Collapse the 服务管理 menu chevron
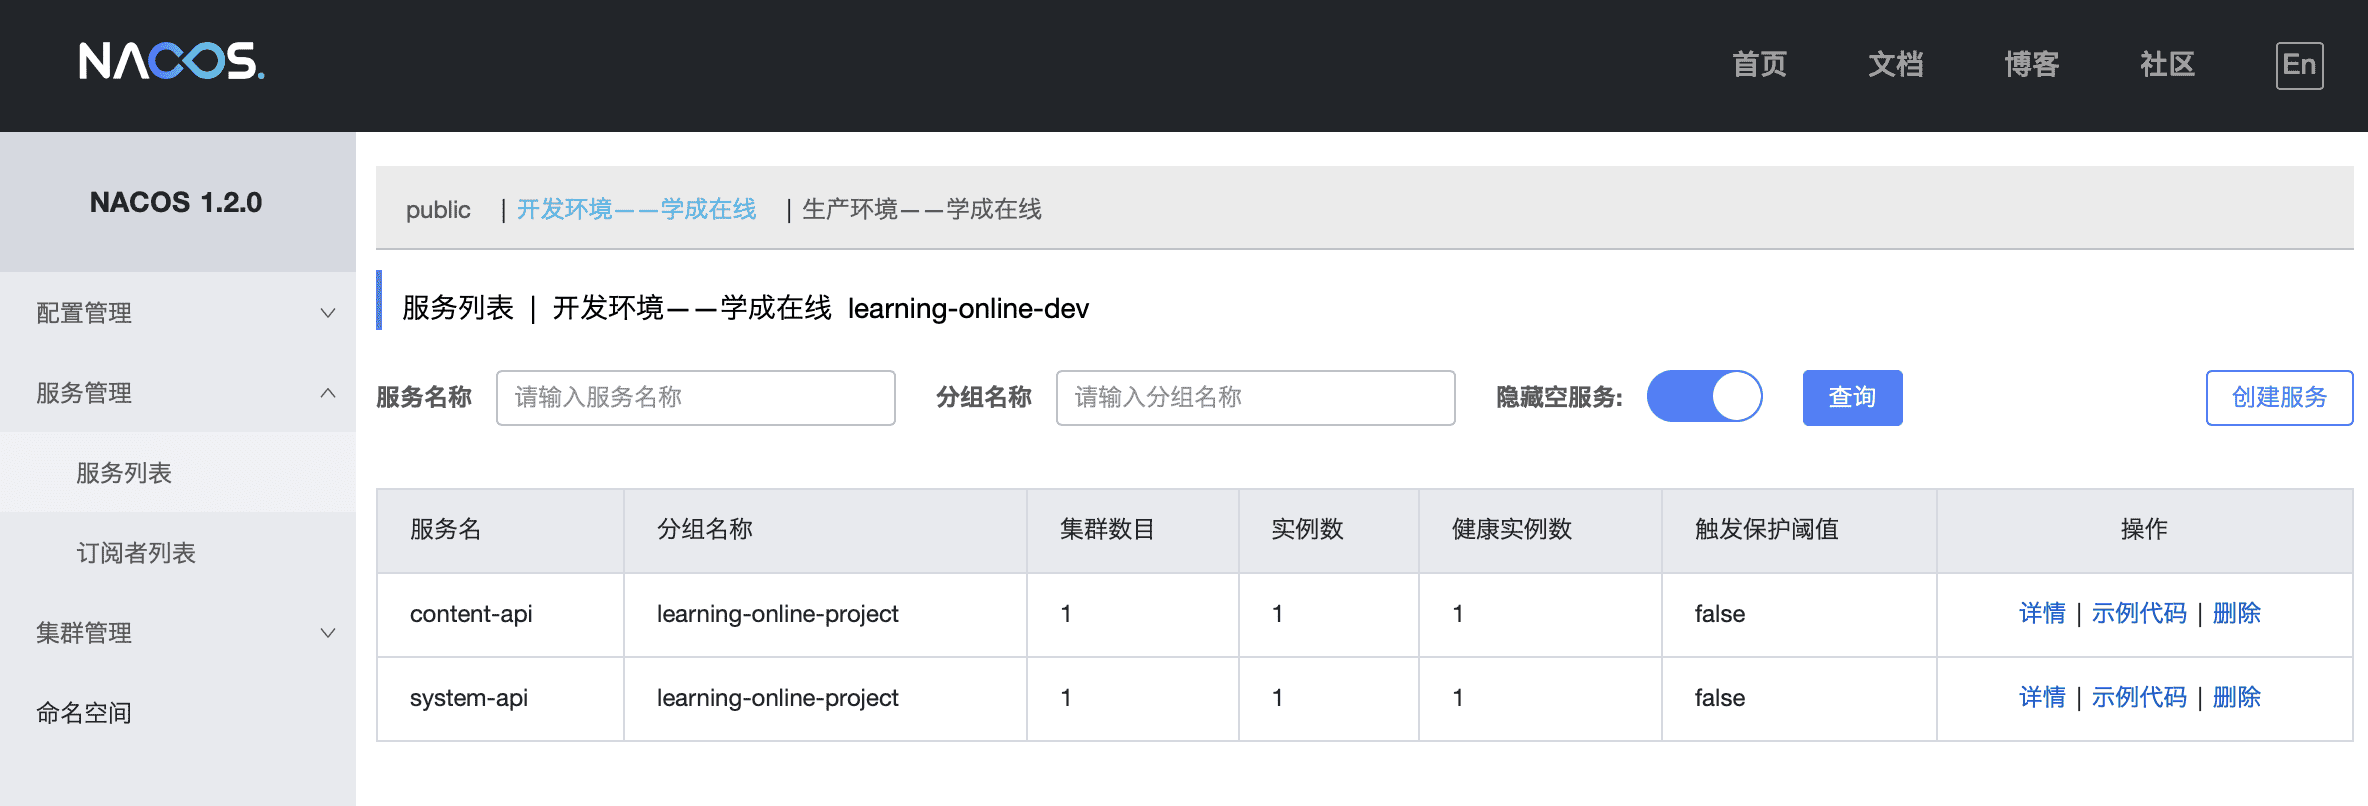The width and height of the screenshot is (2368, 806). point(327,393)
